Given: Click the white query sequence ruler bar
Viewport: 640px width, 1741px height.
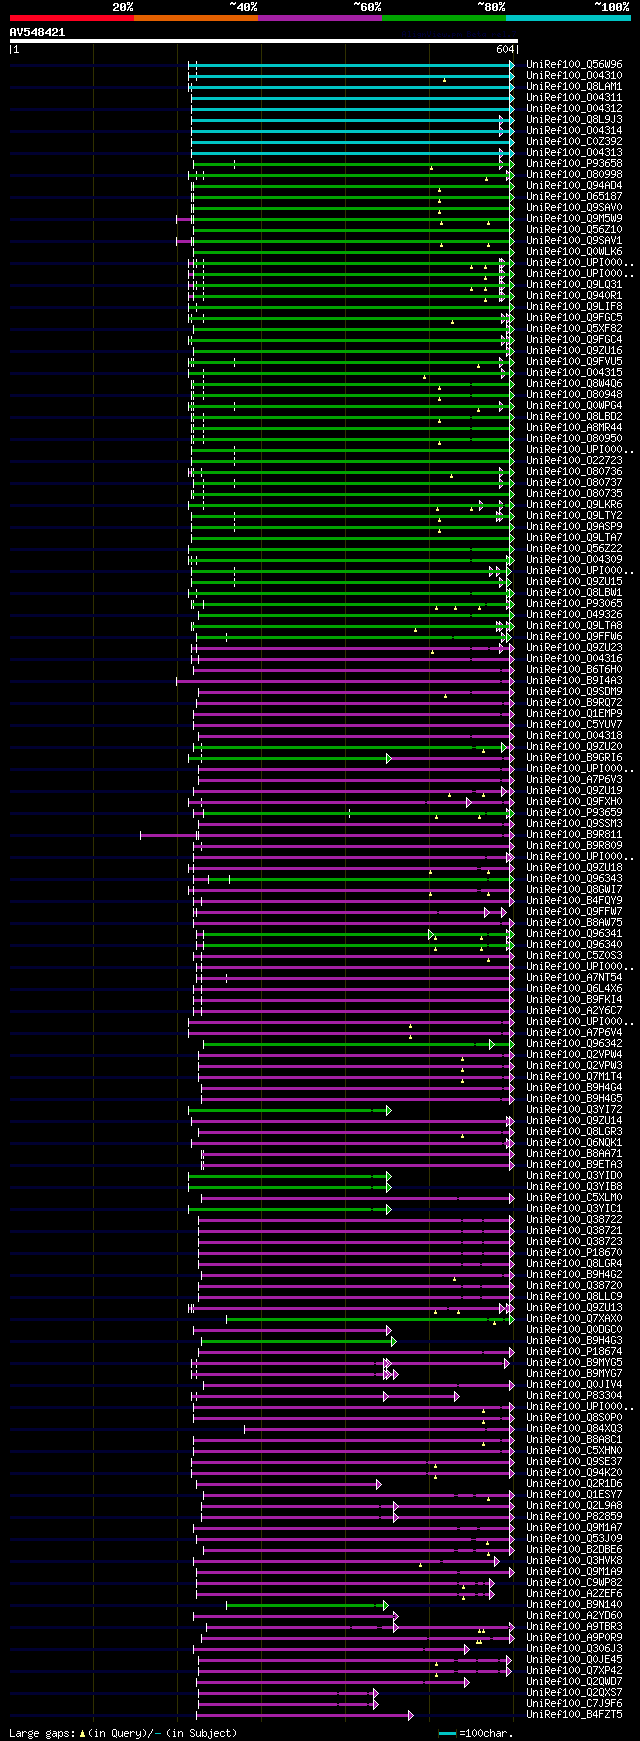Looking at the screenshot, I should (264, 41).
